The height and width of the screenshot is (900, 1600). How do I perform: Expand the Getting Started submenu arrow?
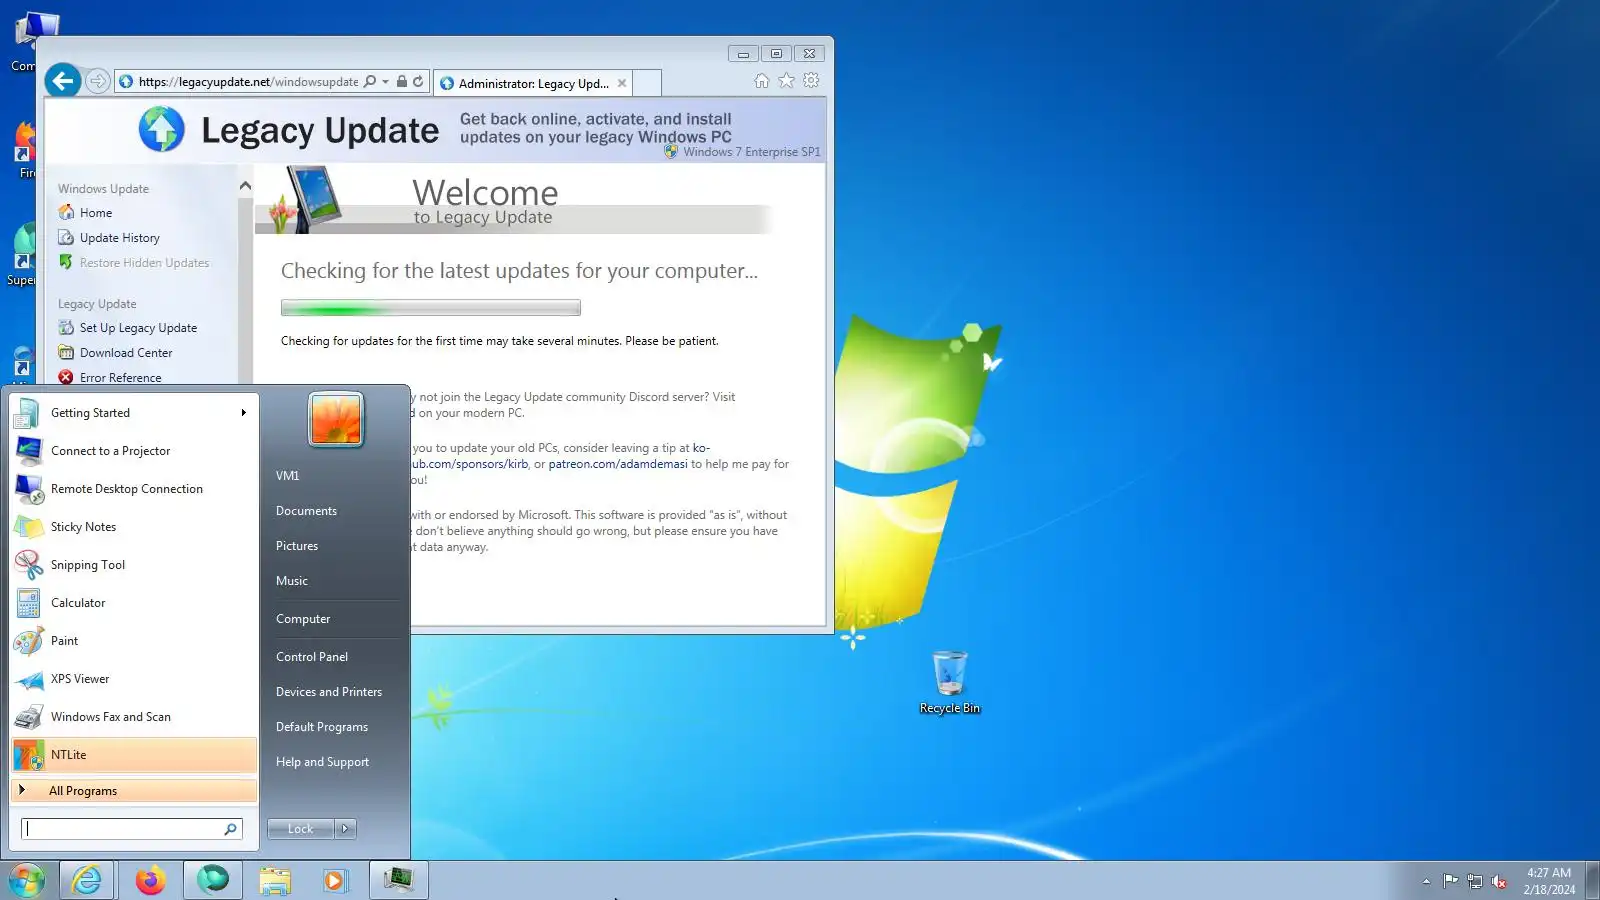pyautogui.click(x=243, y=413)
